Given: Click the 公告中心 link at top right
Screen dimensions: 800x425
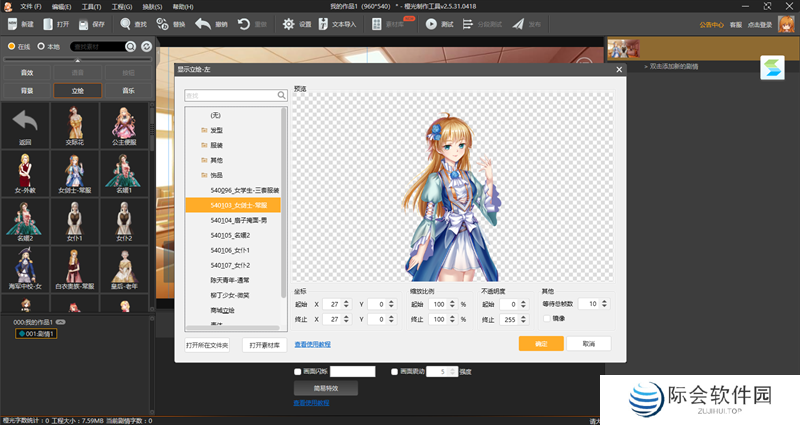Looking at the screenshot, I should (711, 24).
